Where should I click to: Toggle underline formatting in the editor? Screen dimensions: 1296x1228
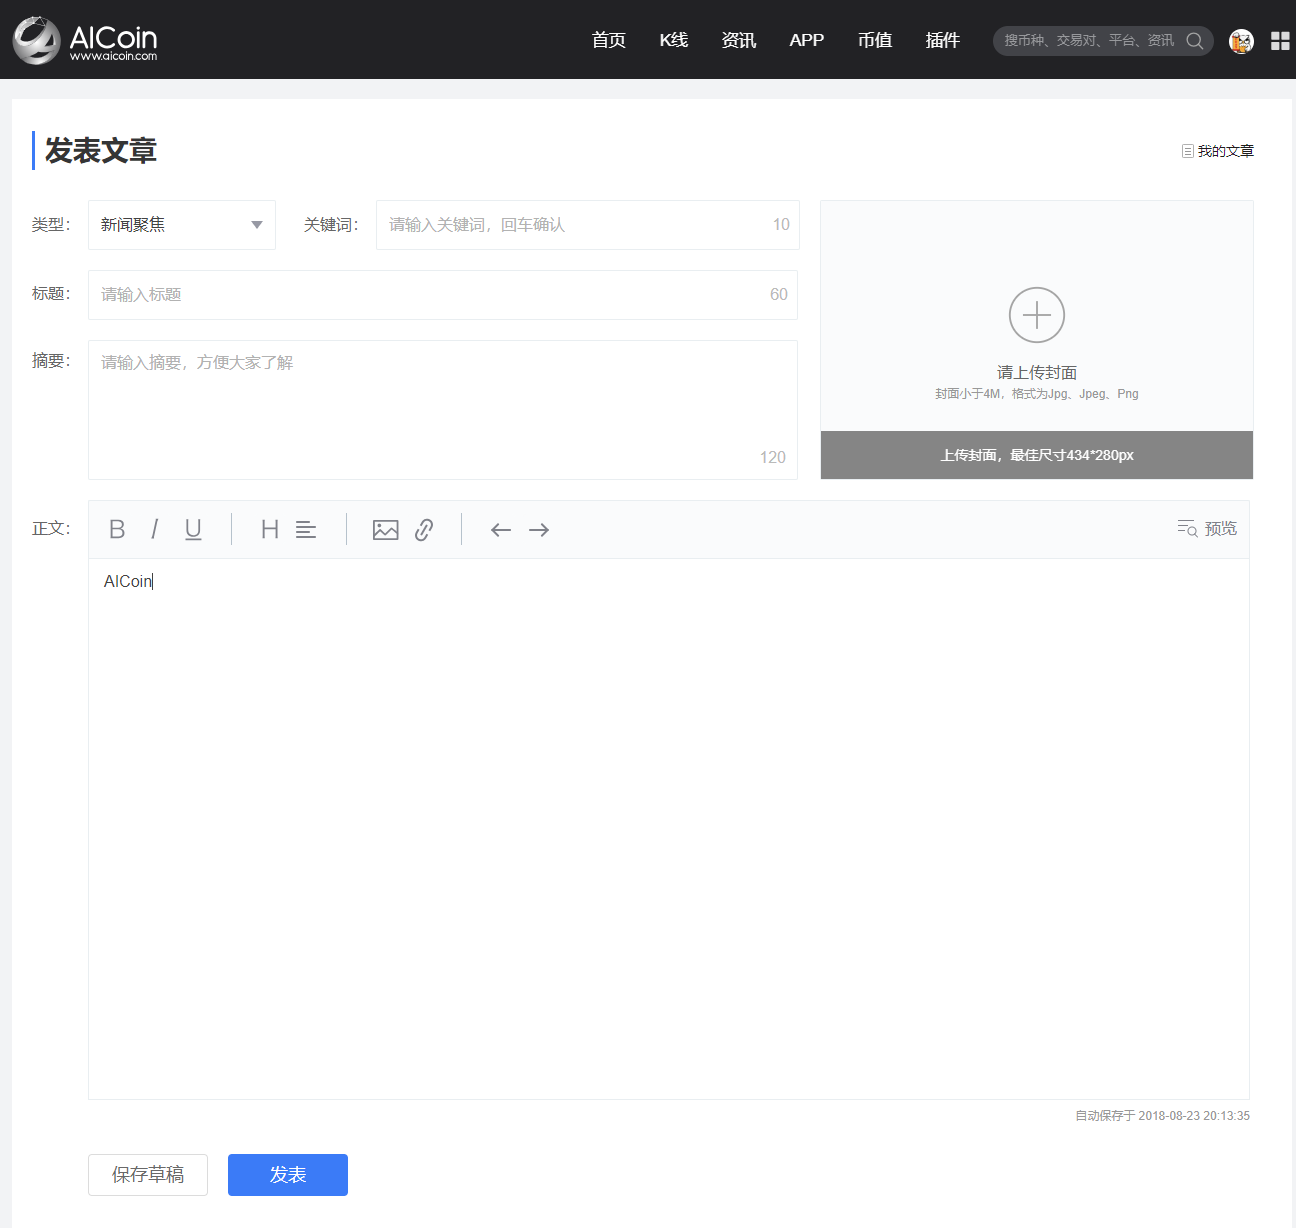coord(193,529)
